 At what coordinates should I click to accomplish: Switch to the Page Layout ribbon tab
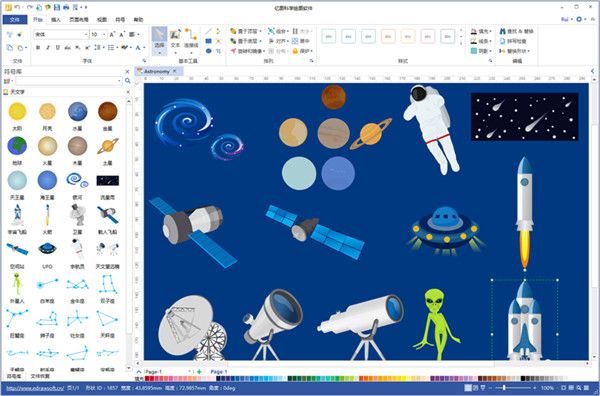[79, 20]
